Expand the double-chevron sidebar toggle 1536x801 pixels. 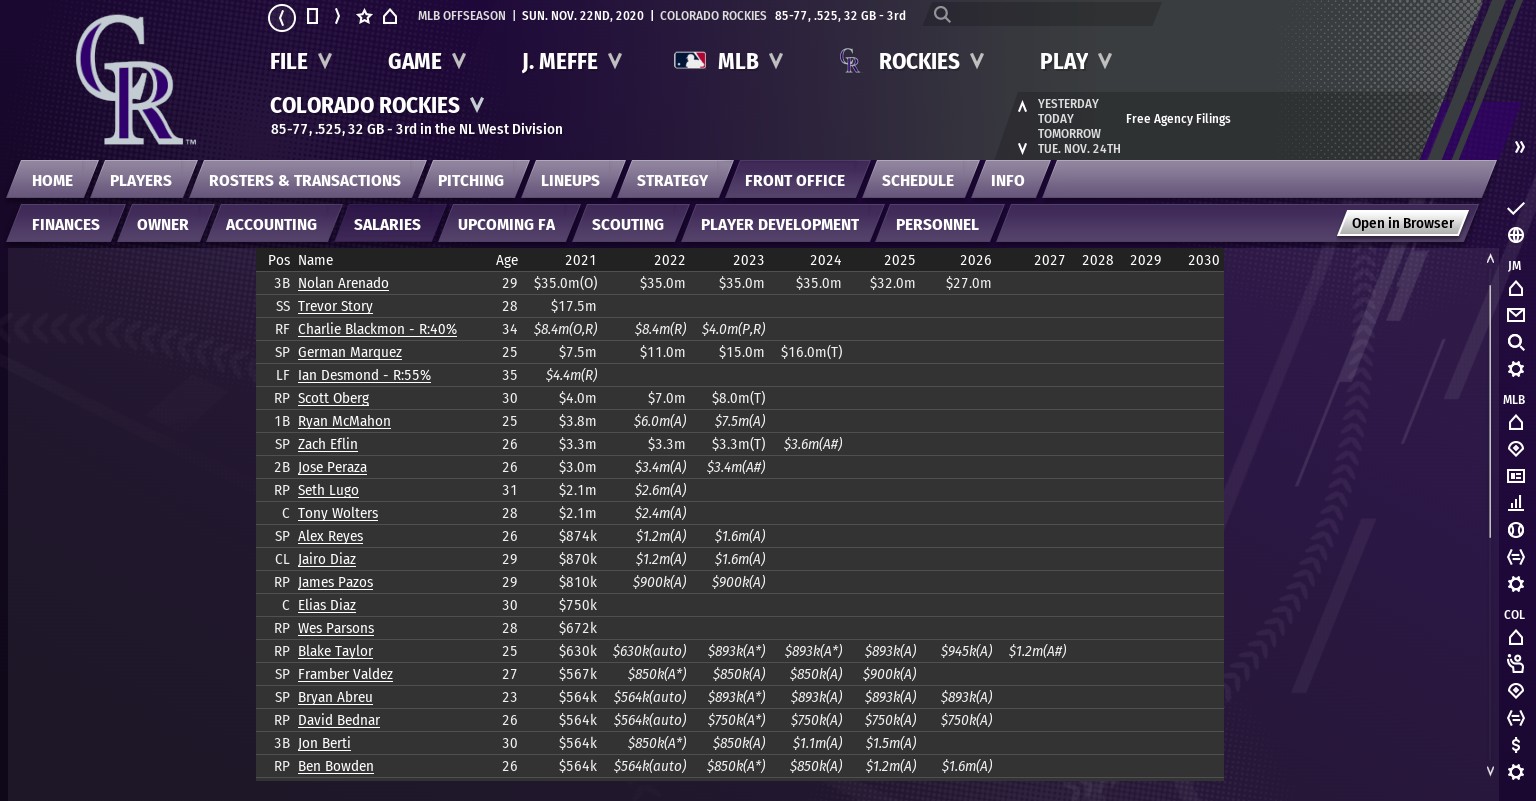pos(1519,147)
